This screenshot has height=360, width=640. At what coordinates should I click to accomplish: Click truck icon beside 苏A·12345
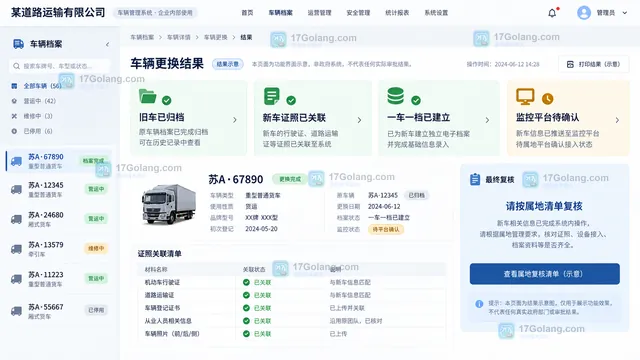pyautogui.click(x=16, y=189)
